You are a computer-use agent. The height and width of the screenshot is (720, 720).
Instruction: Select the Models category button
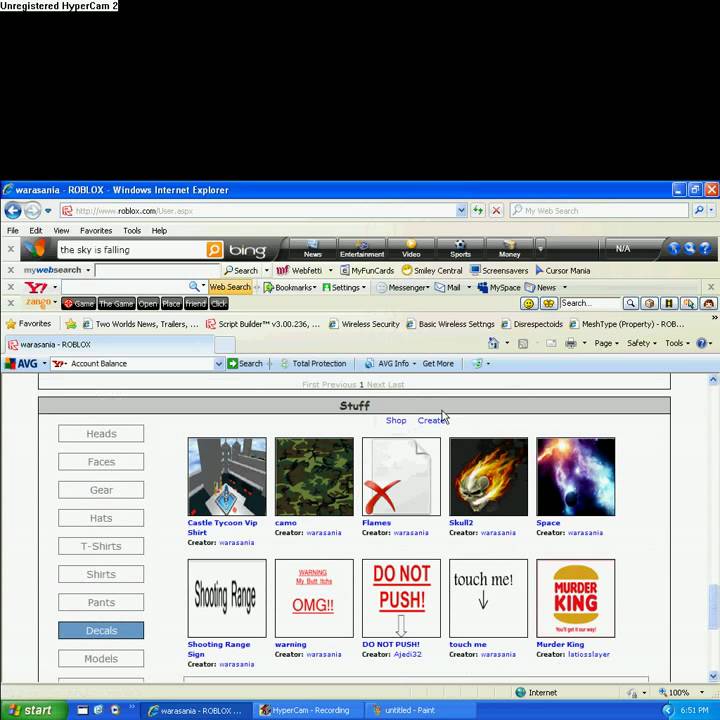101,658
